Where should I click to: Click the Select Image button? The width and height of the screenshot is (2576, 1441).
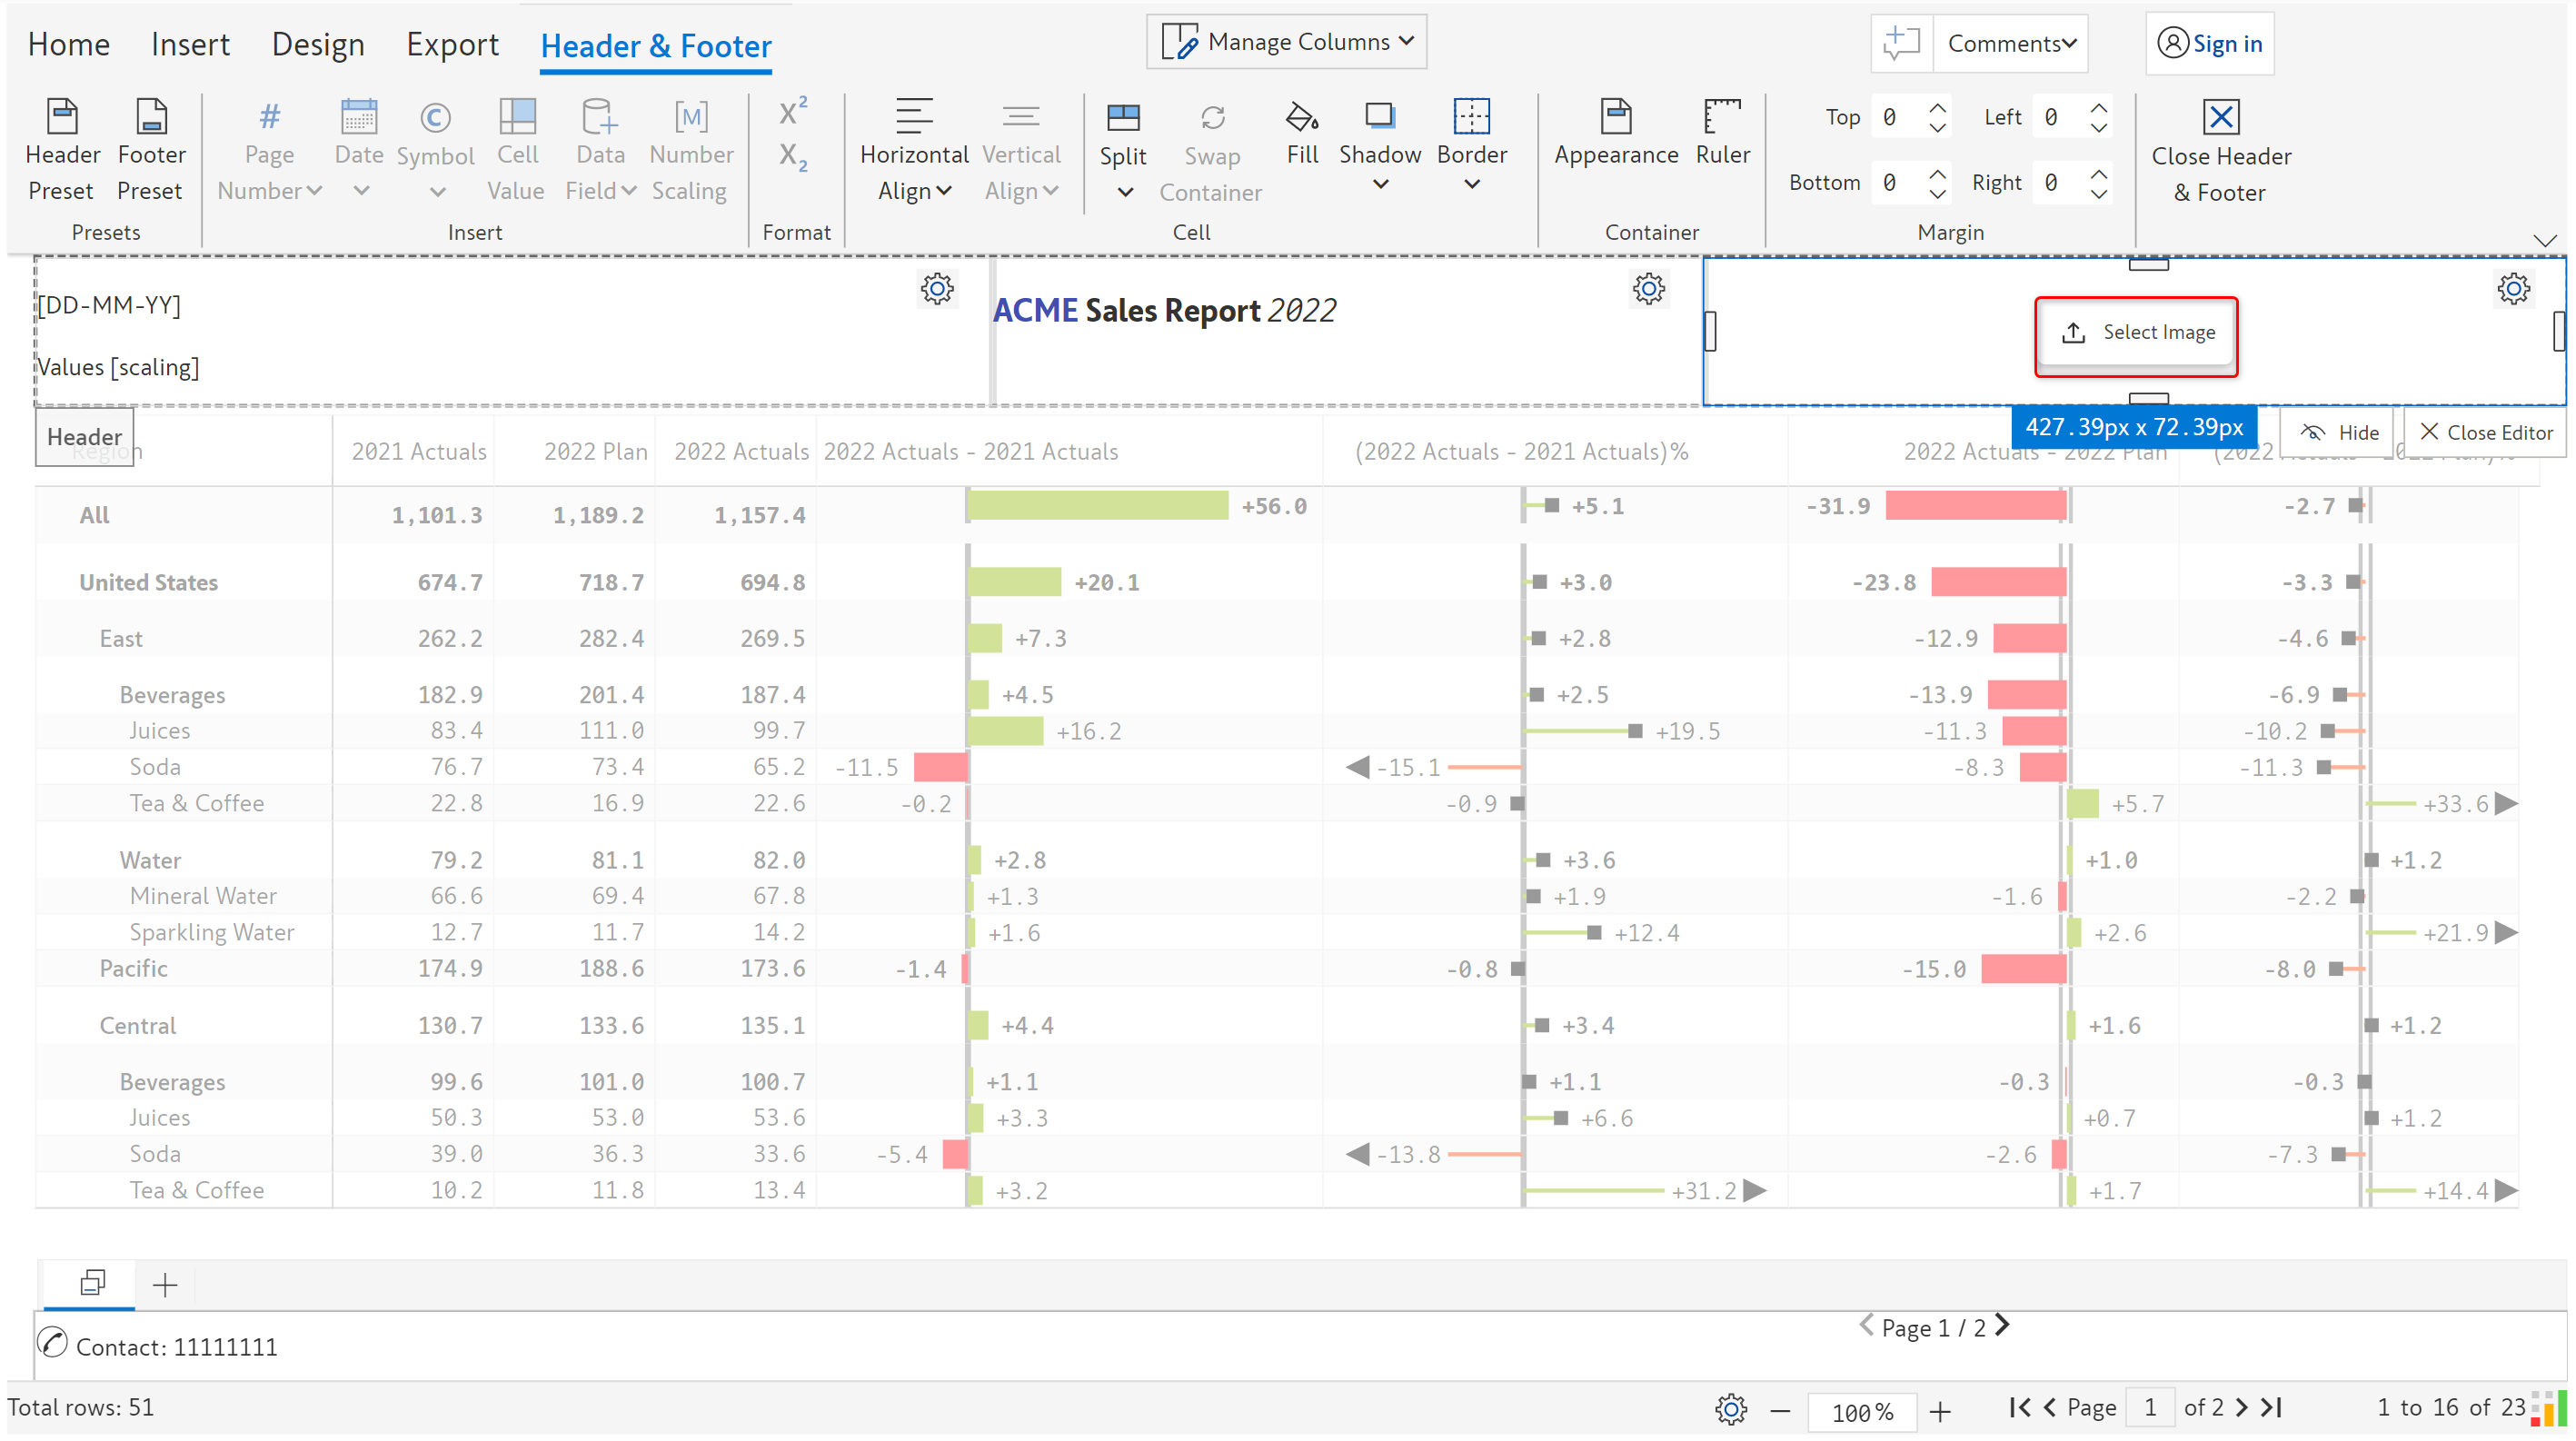[x=2136, y=333]
